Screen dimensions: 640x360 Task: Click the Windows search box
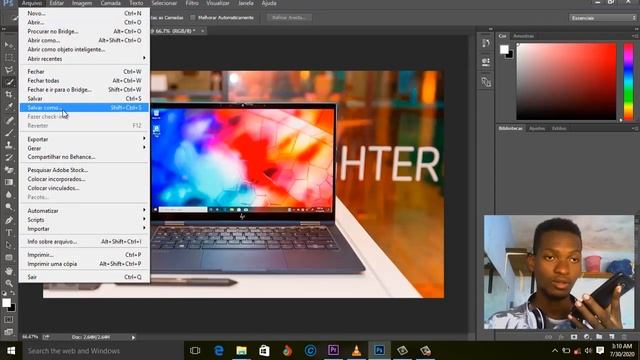tap(102, 351)
